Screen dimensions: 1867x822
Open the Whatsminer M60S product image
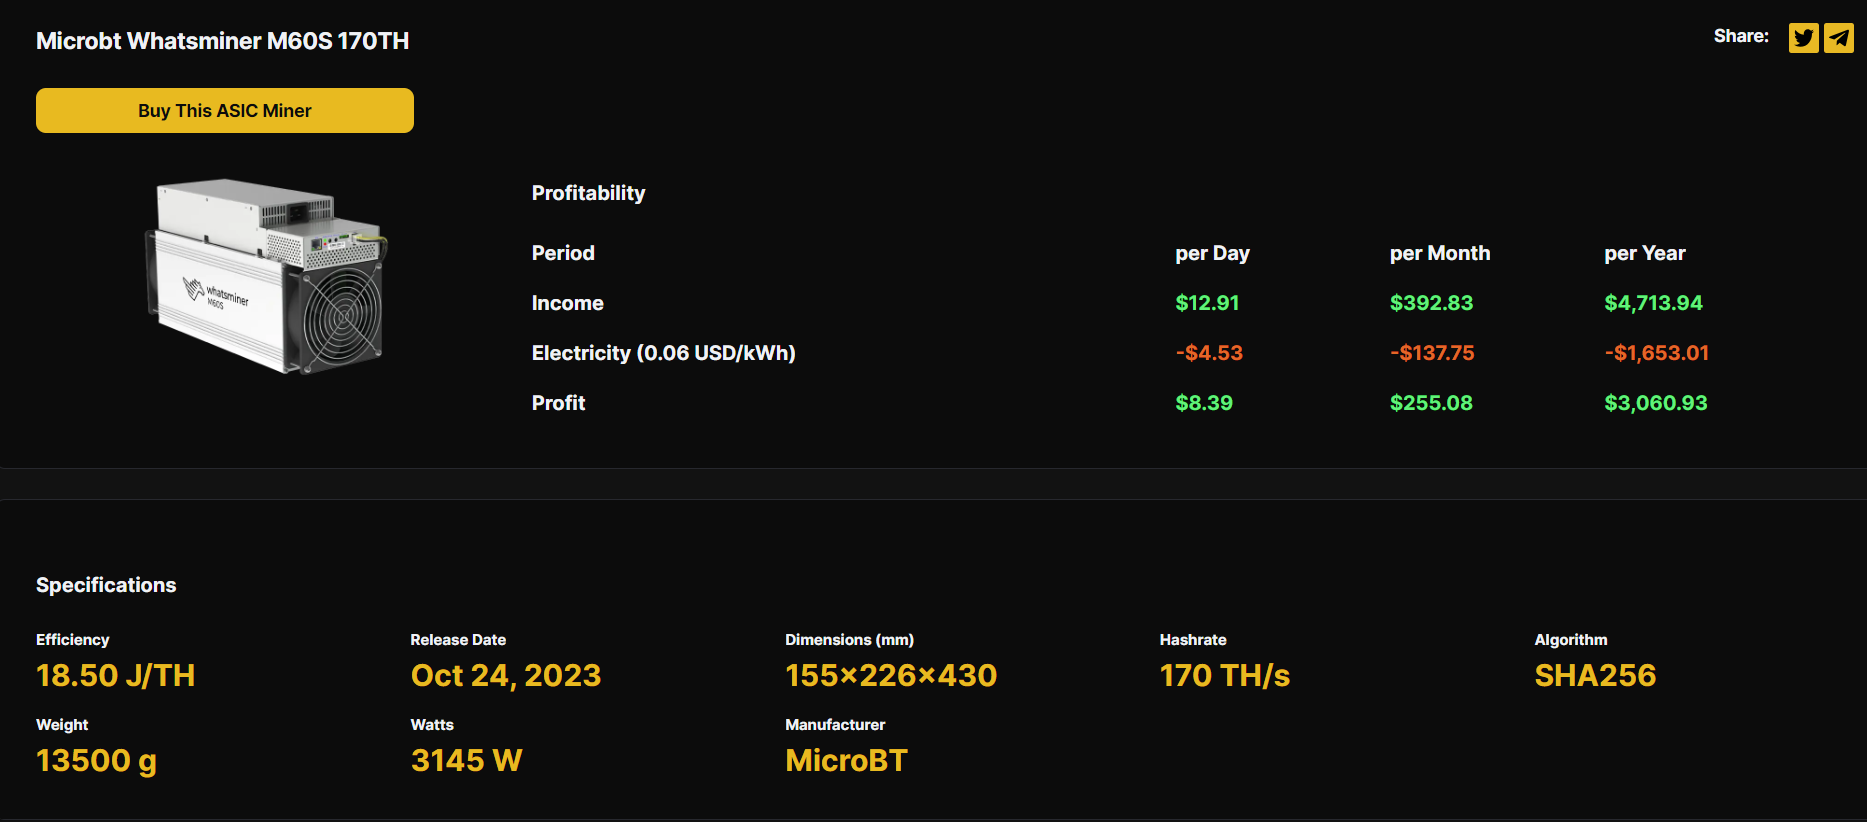pos(266,276)
